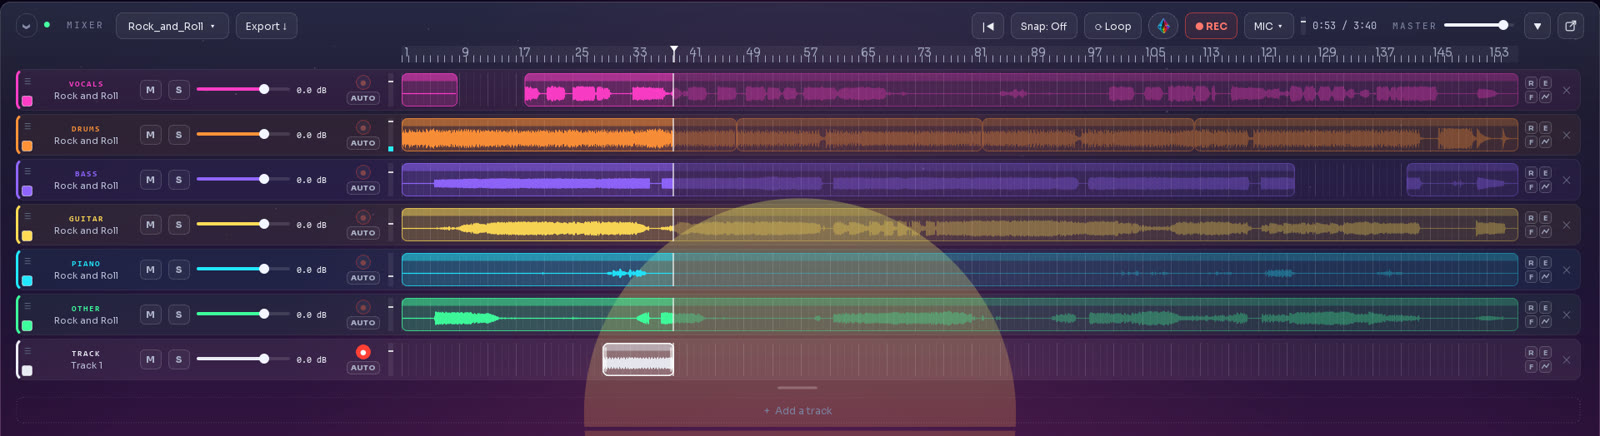Image resolution: width=1600 pixels, height=436 pixels.
Task: Enable Loop playback
Action: [x=1113, y=26]
